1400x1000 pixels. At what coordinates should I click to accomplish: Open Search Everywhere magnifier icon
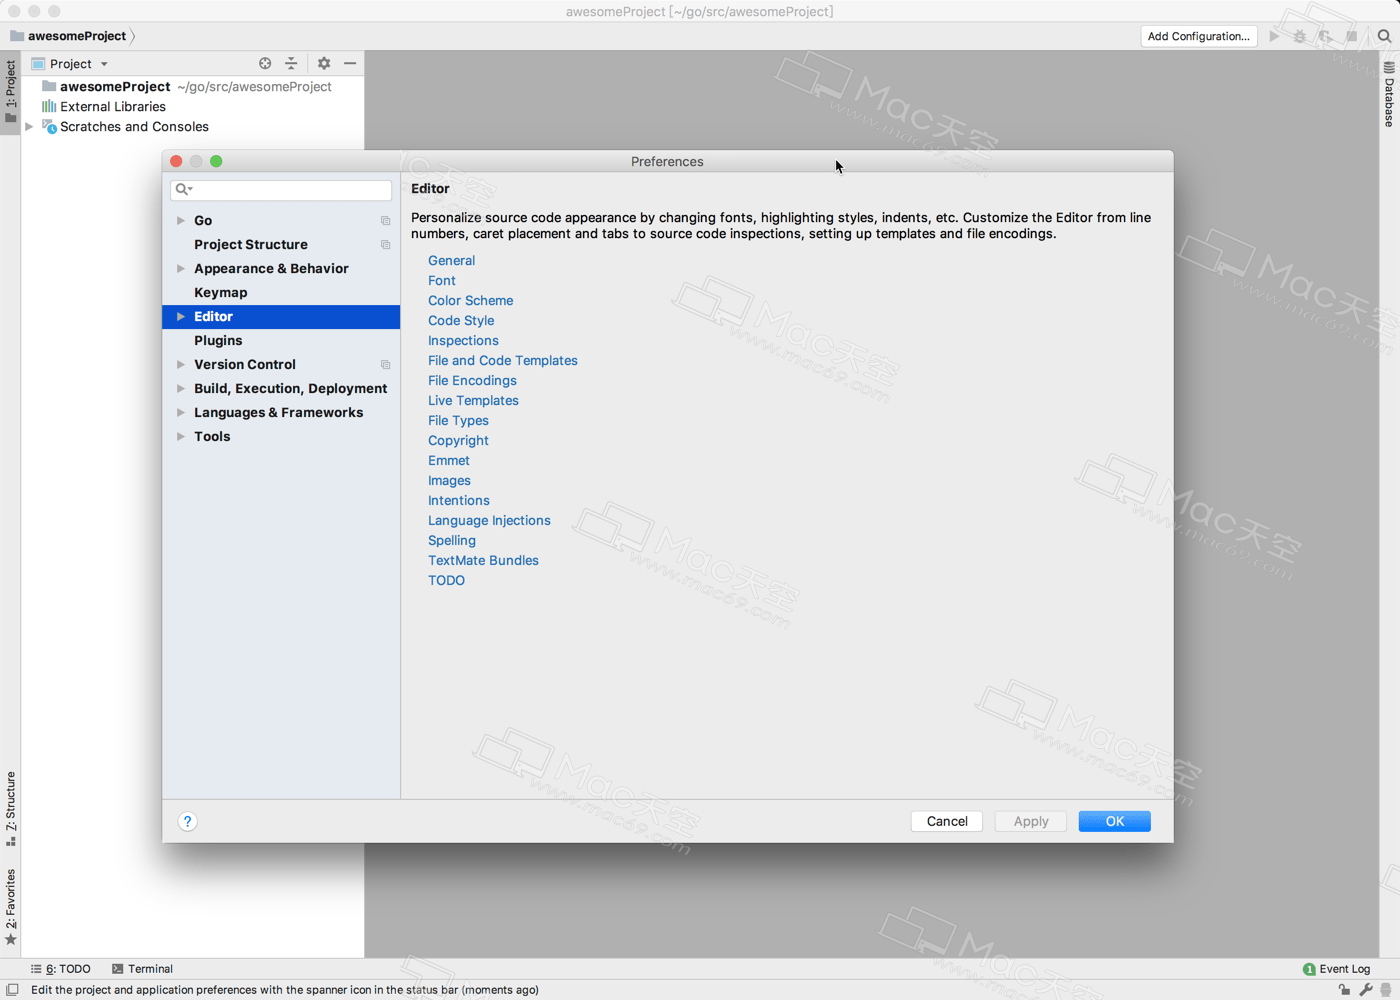coord(1384,36)
